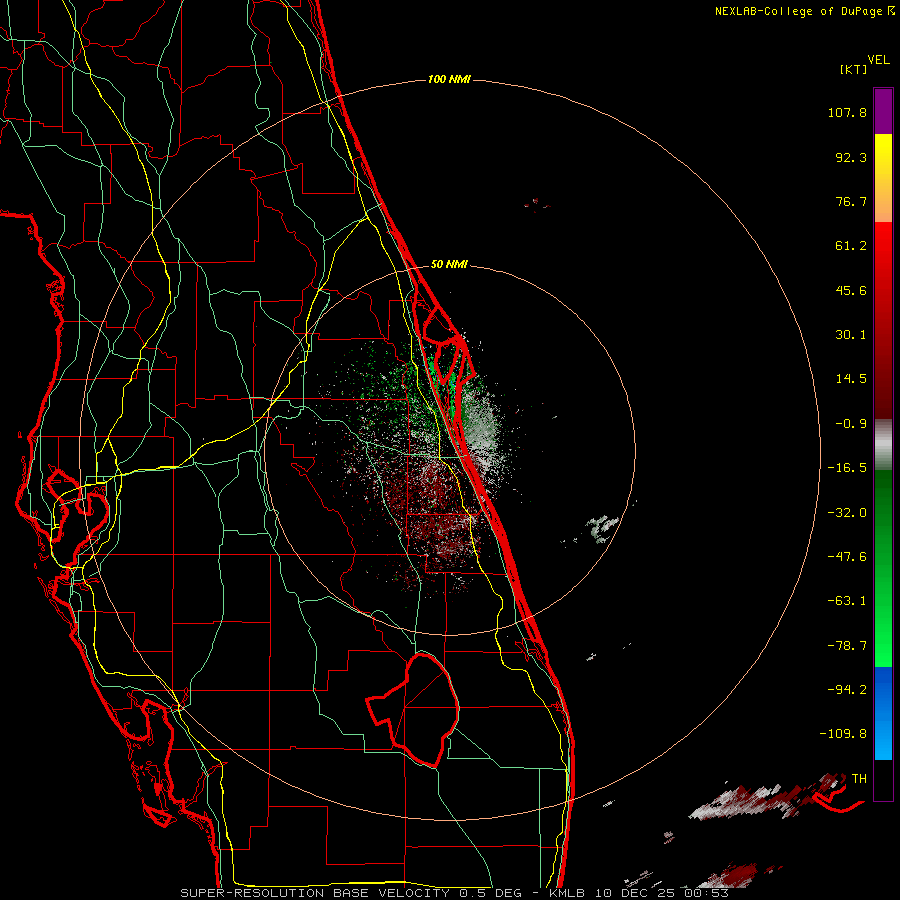The width and height of the screenshot is (900, 900).
Task: Click the -94.2 legend value
Action: tap(847, 689)
